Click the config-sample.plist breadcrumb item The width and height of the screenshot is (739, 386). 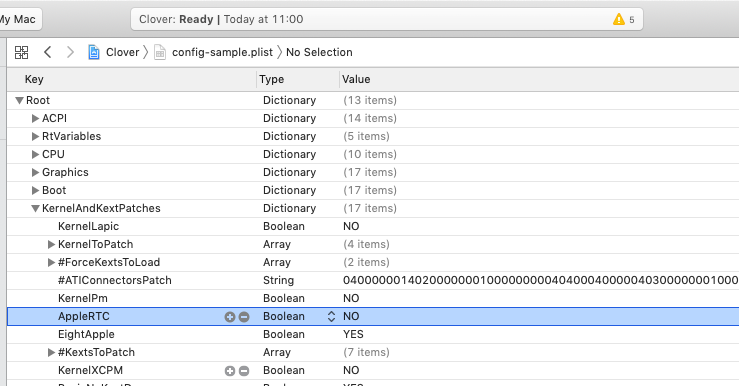[x=222, y=52]
